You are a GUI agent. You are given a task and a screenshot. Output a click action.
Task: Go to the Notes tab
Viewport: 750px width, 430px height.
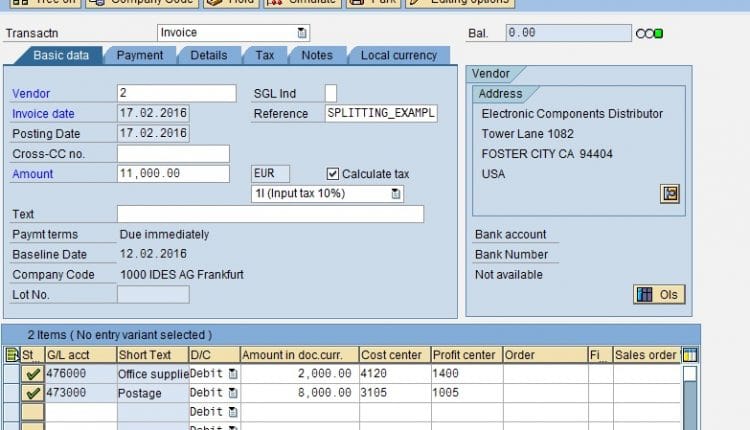pos(317,55)
